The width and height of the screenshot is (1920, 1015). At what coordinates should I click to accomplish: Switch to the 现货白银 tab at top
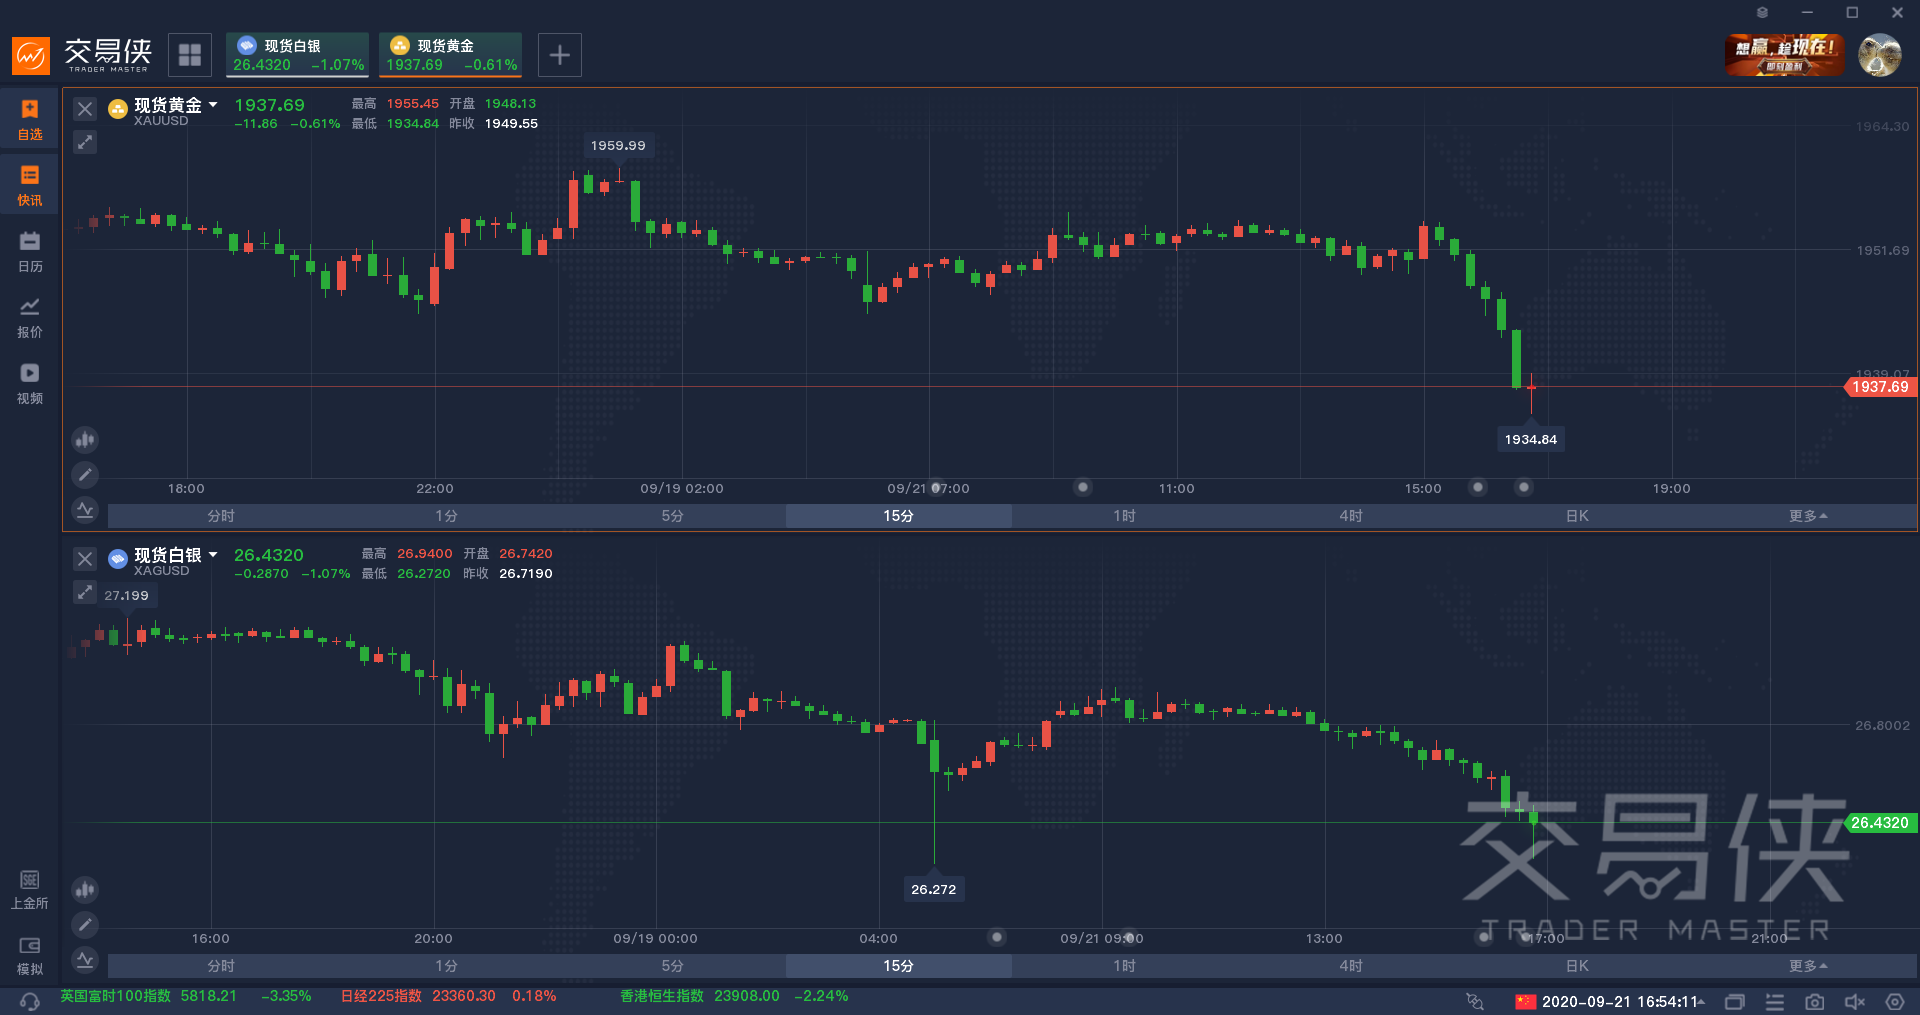297,55
